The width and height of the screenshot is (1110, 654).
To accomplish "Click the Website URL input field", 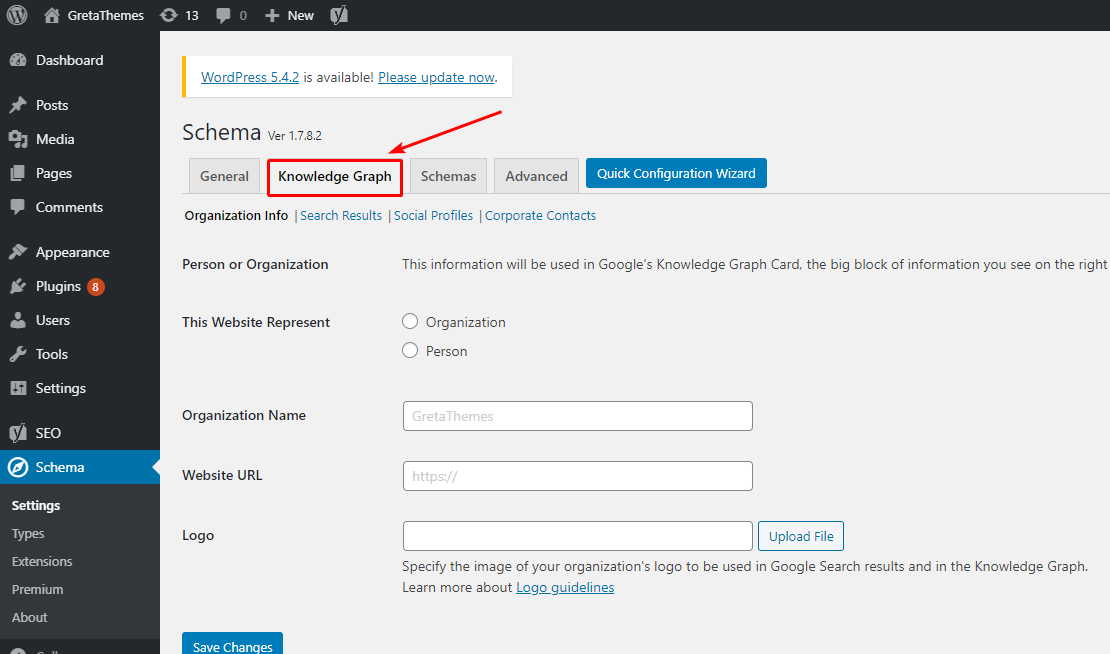I will 577,476.
